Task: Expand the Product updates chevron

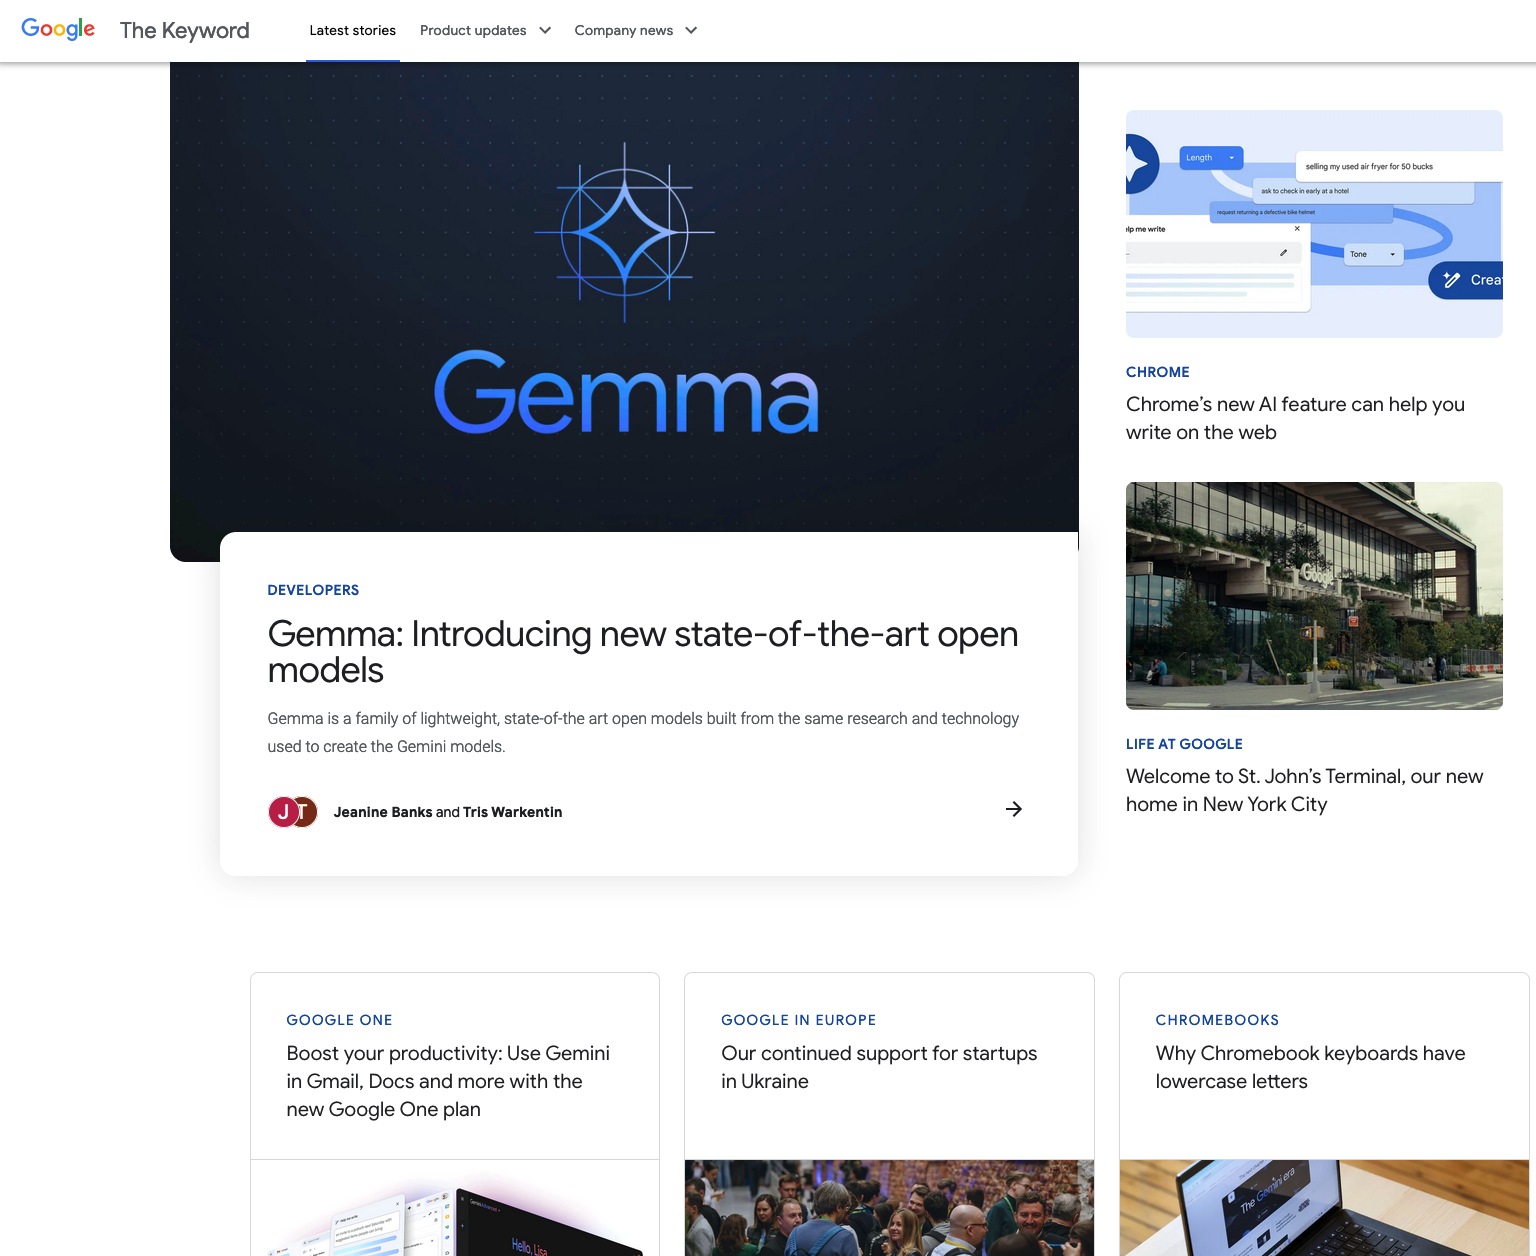Action: coord(545,30)
